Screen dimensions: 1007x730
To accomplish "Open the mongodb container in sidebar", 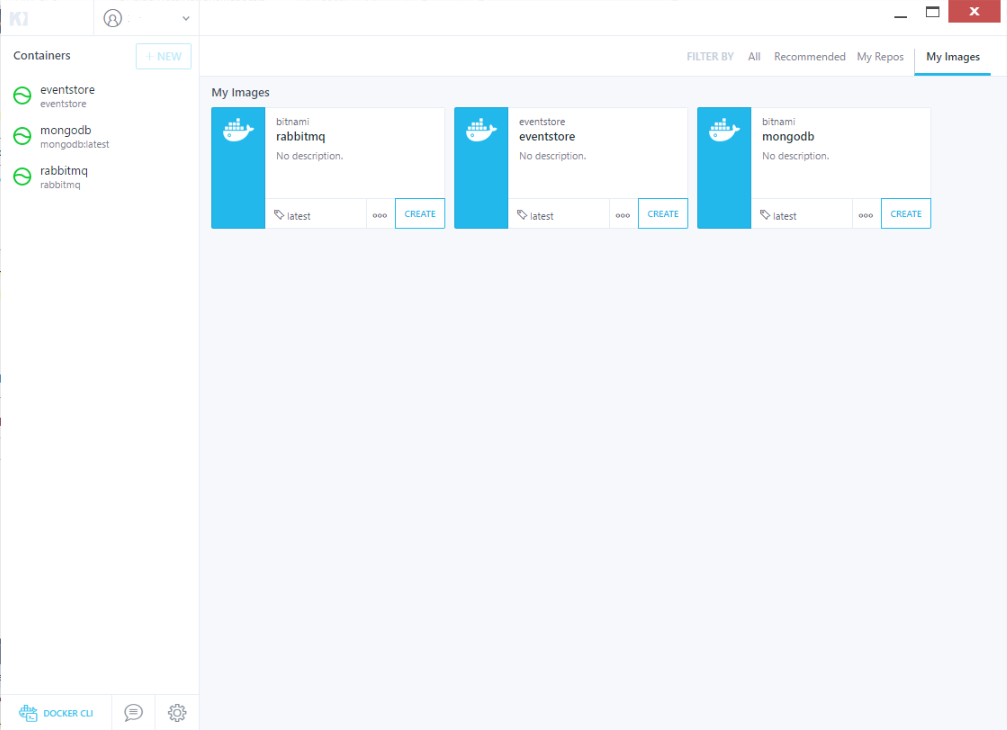I will [100, 136].
